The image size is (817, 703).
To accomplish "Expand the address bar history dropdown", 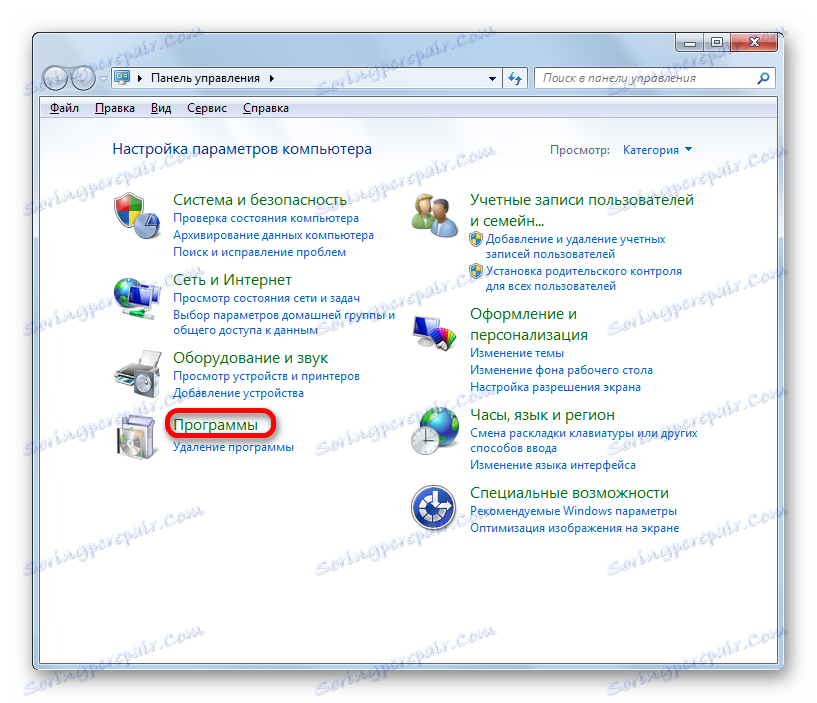I will [492, 79].
